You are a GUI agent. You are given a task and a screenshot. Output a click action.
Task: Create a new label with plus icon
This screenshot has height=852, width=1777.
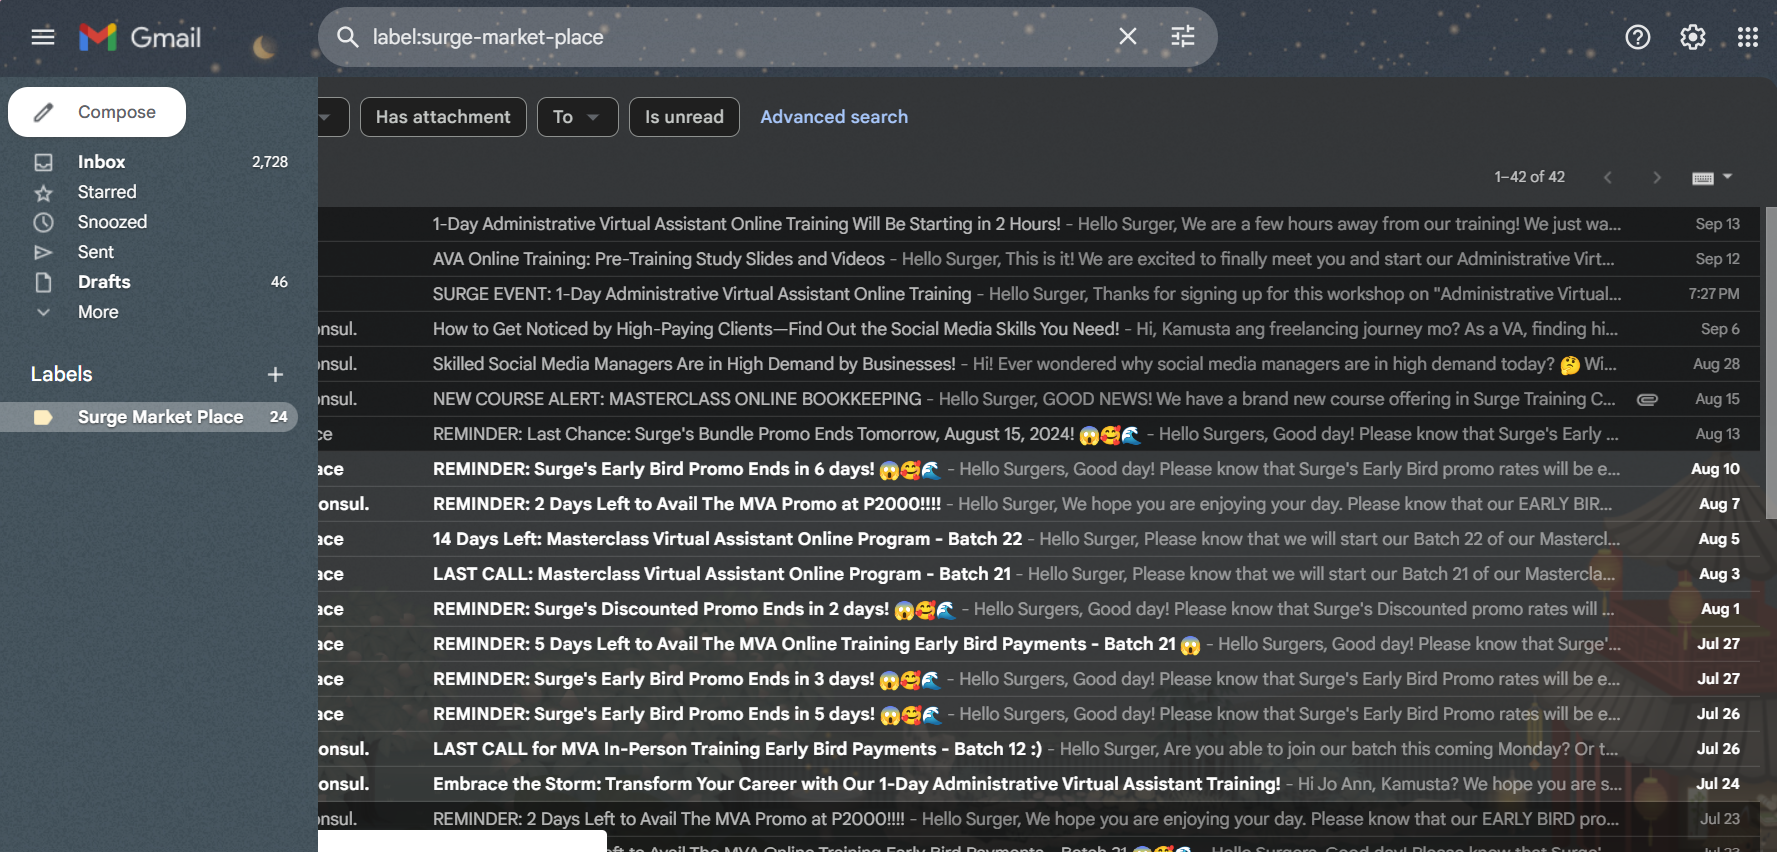pos(275,374)
